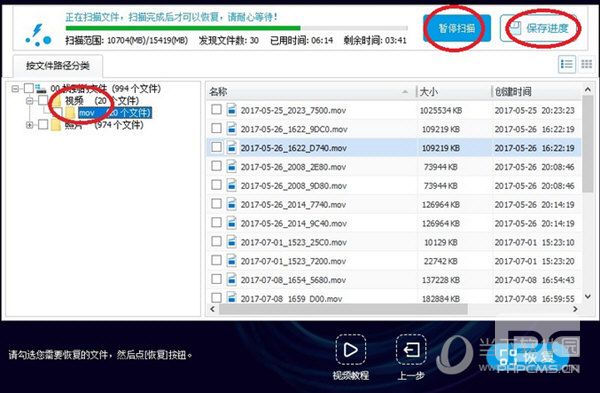Screen dimensions: 600x393
Task: Check box for 2017-05-26_2008_2E80.mov
Action: point(216,166)
